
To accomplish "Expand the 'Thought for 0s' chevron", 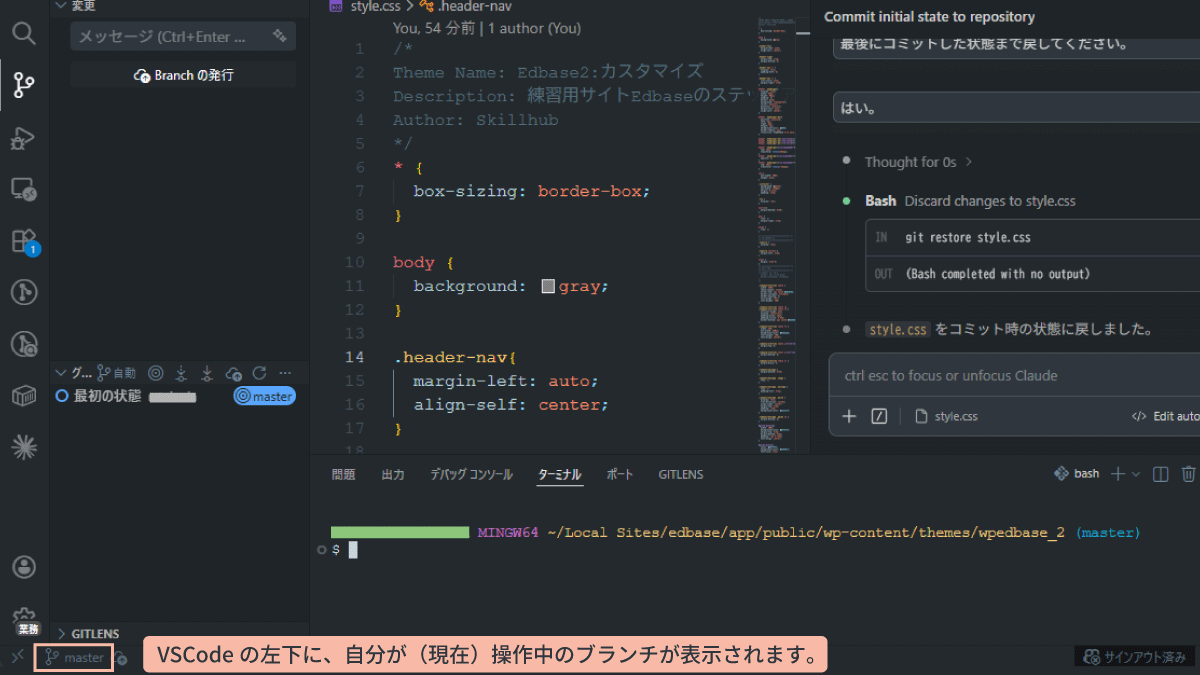I will [x=968, y=162].
